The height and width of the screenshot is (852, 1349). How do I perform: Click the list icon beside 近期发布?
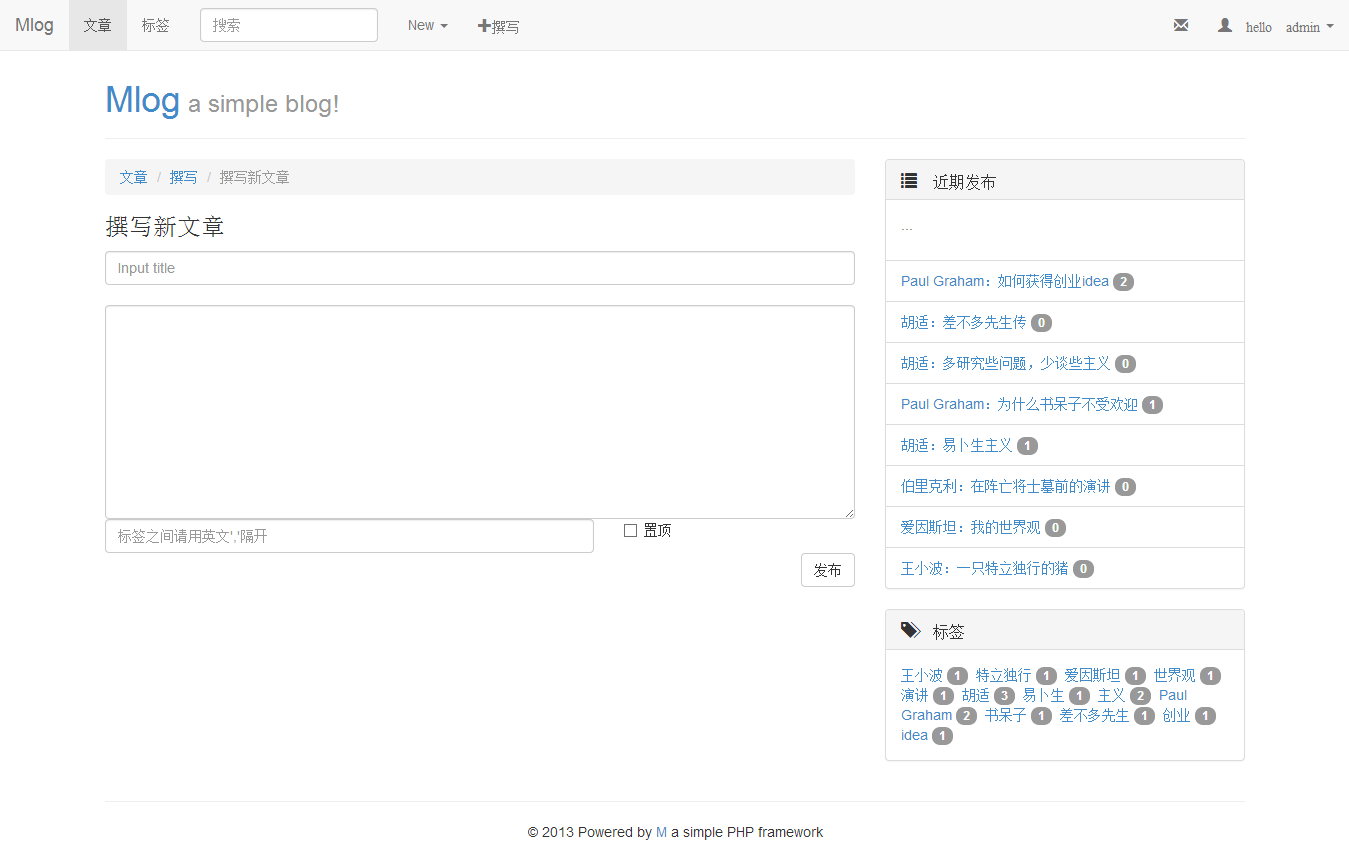pyautogui.click(x=909, y=181)
